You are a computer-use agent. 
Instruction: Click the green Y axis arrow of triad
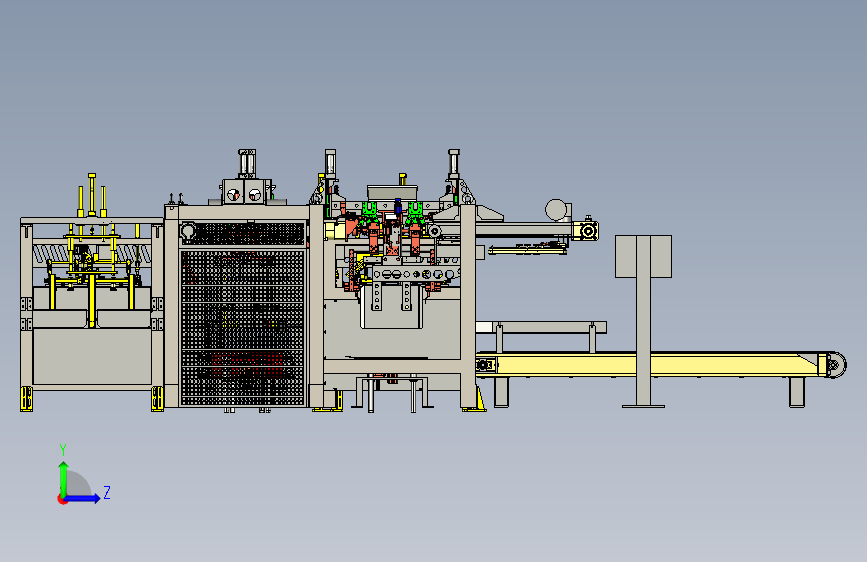(64, 479)
